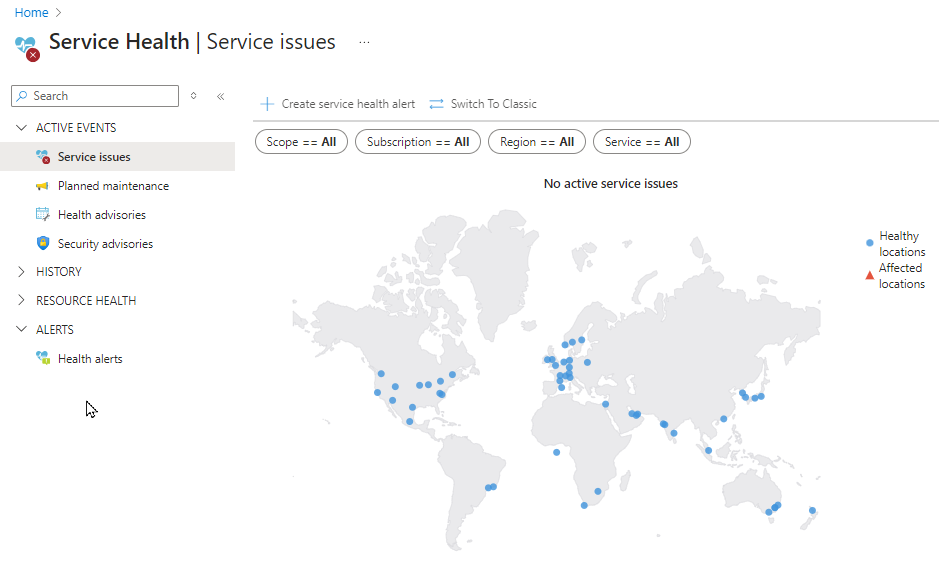The height and width of the screenshot is (566, 939).
Task: Open the Region == All filter
Action: click(x=537, y=142)
